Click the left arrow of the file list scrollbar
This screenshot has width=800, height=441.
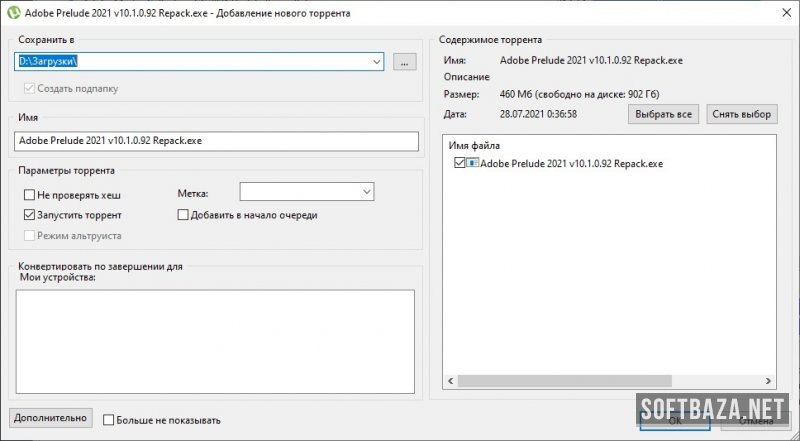coord(449,381)
